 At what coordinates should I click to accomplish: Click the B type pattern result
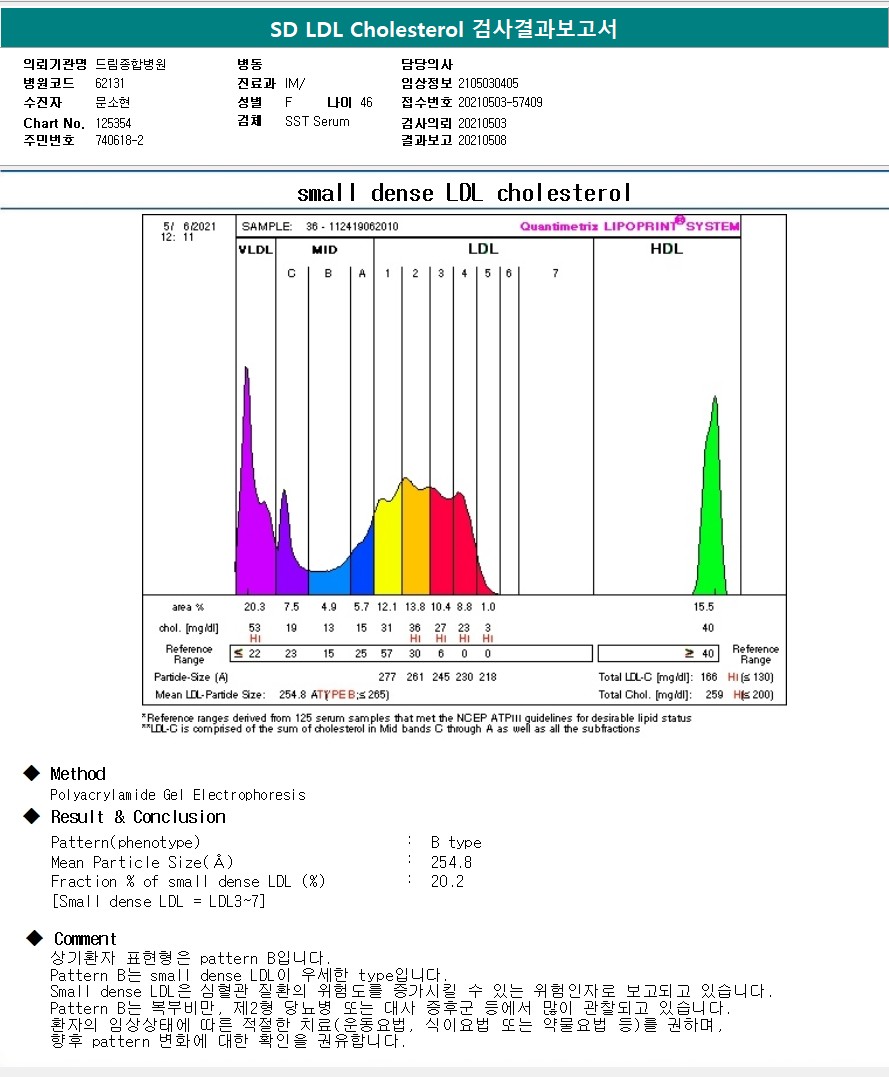456,842
